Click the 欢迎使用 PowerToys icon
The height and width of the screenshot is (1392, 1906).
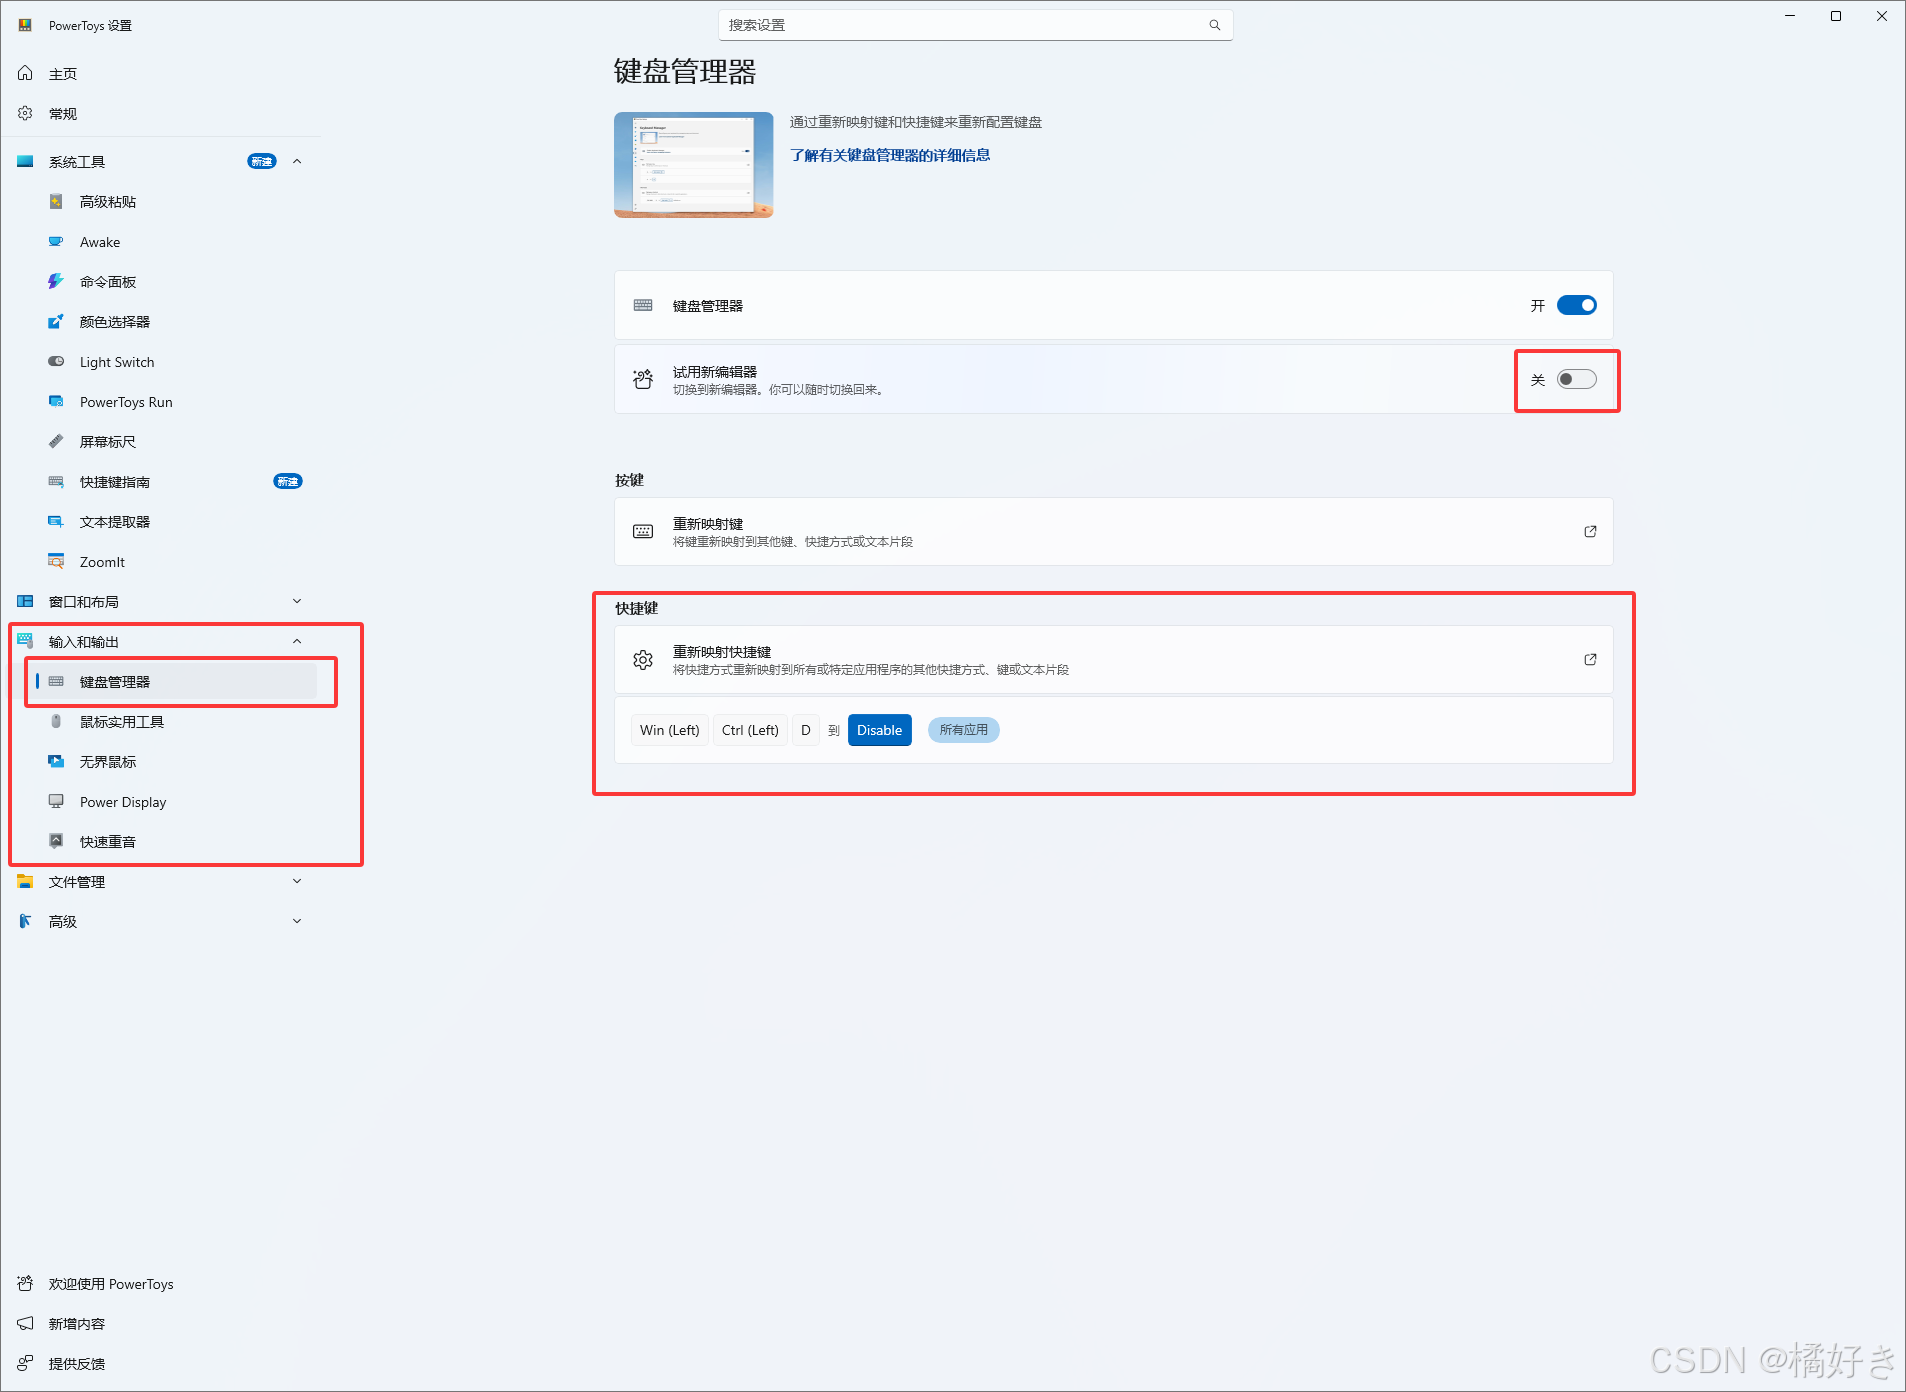click(x=25, y=1283)
